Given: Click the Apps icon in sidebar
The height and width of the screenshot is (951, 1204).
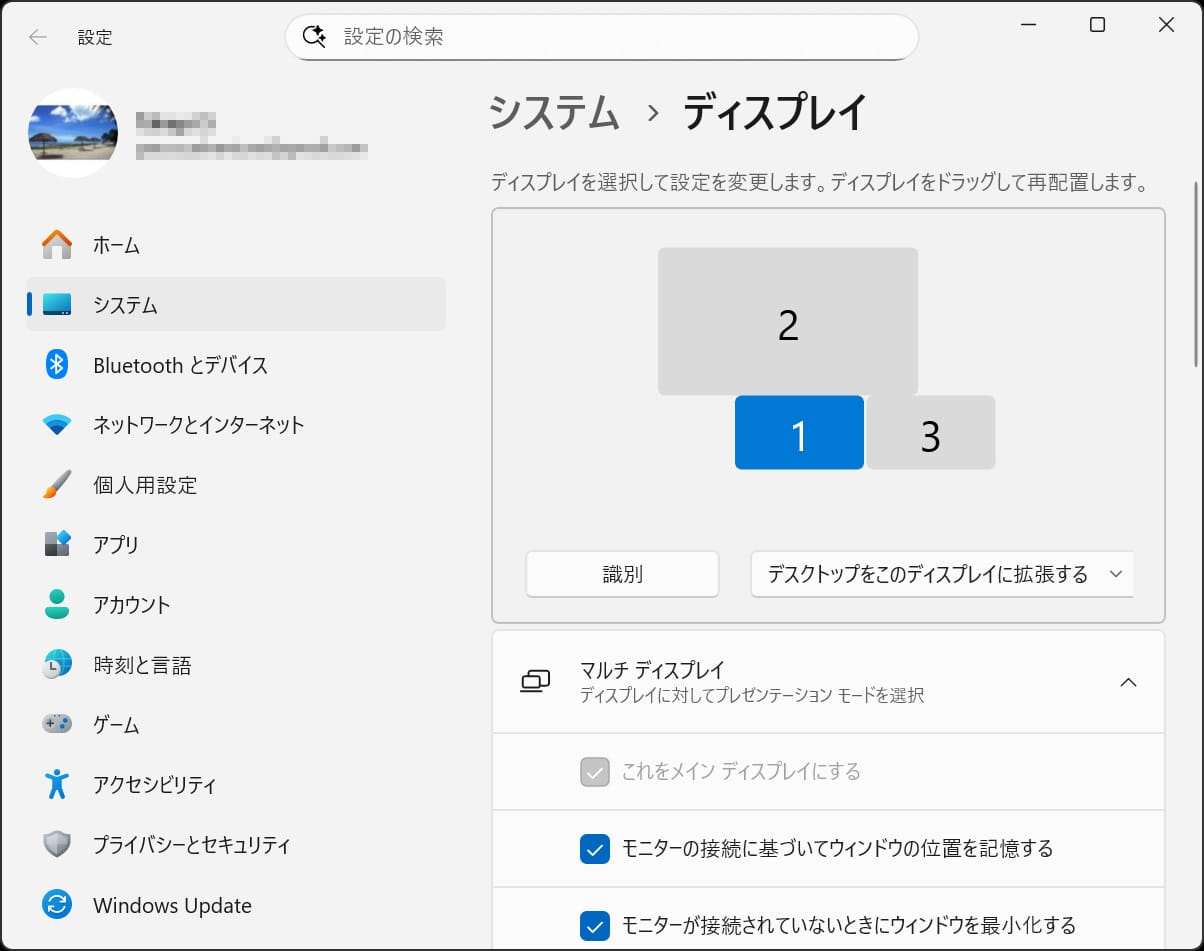Looking at the screenshot, I should click(57, 545).
